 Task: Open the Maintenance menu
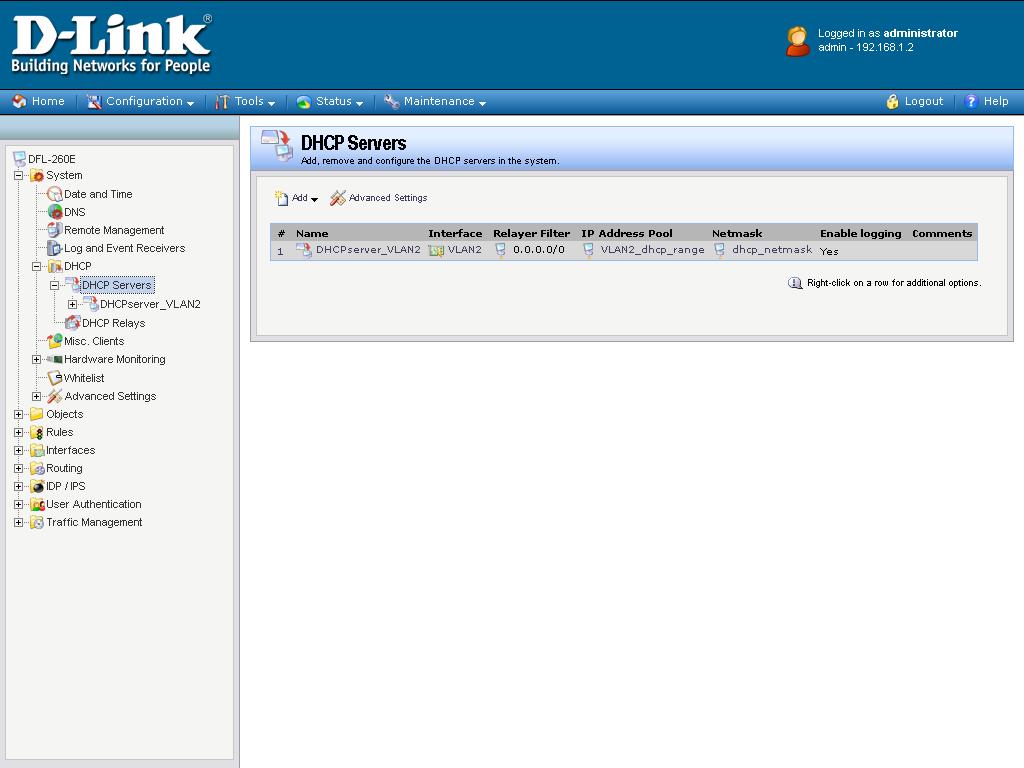[435, 101]
